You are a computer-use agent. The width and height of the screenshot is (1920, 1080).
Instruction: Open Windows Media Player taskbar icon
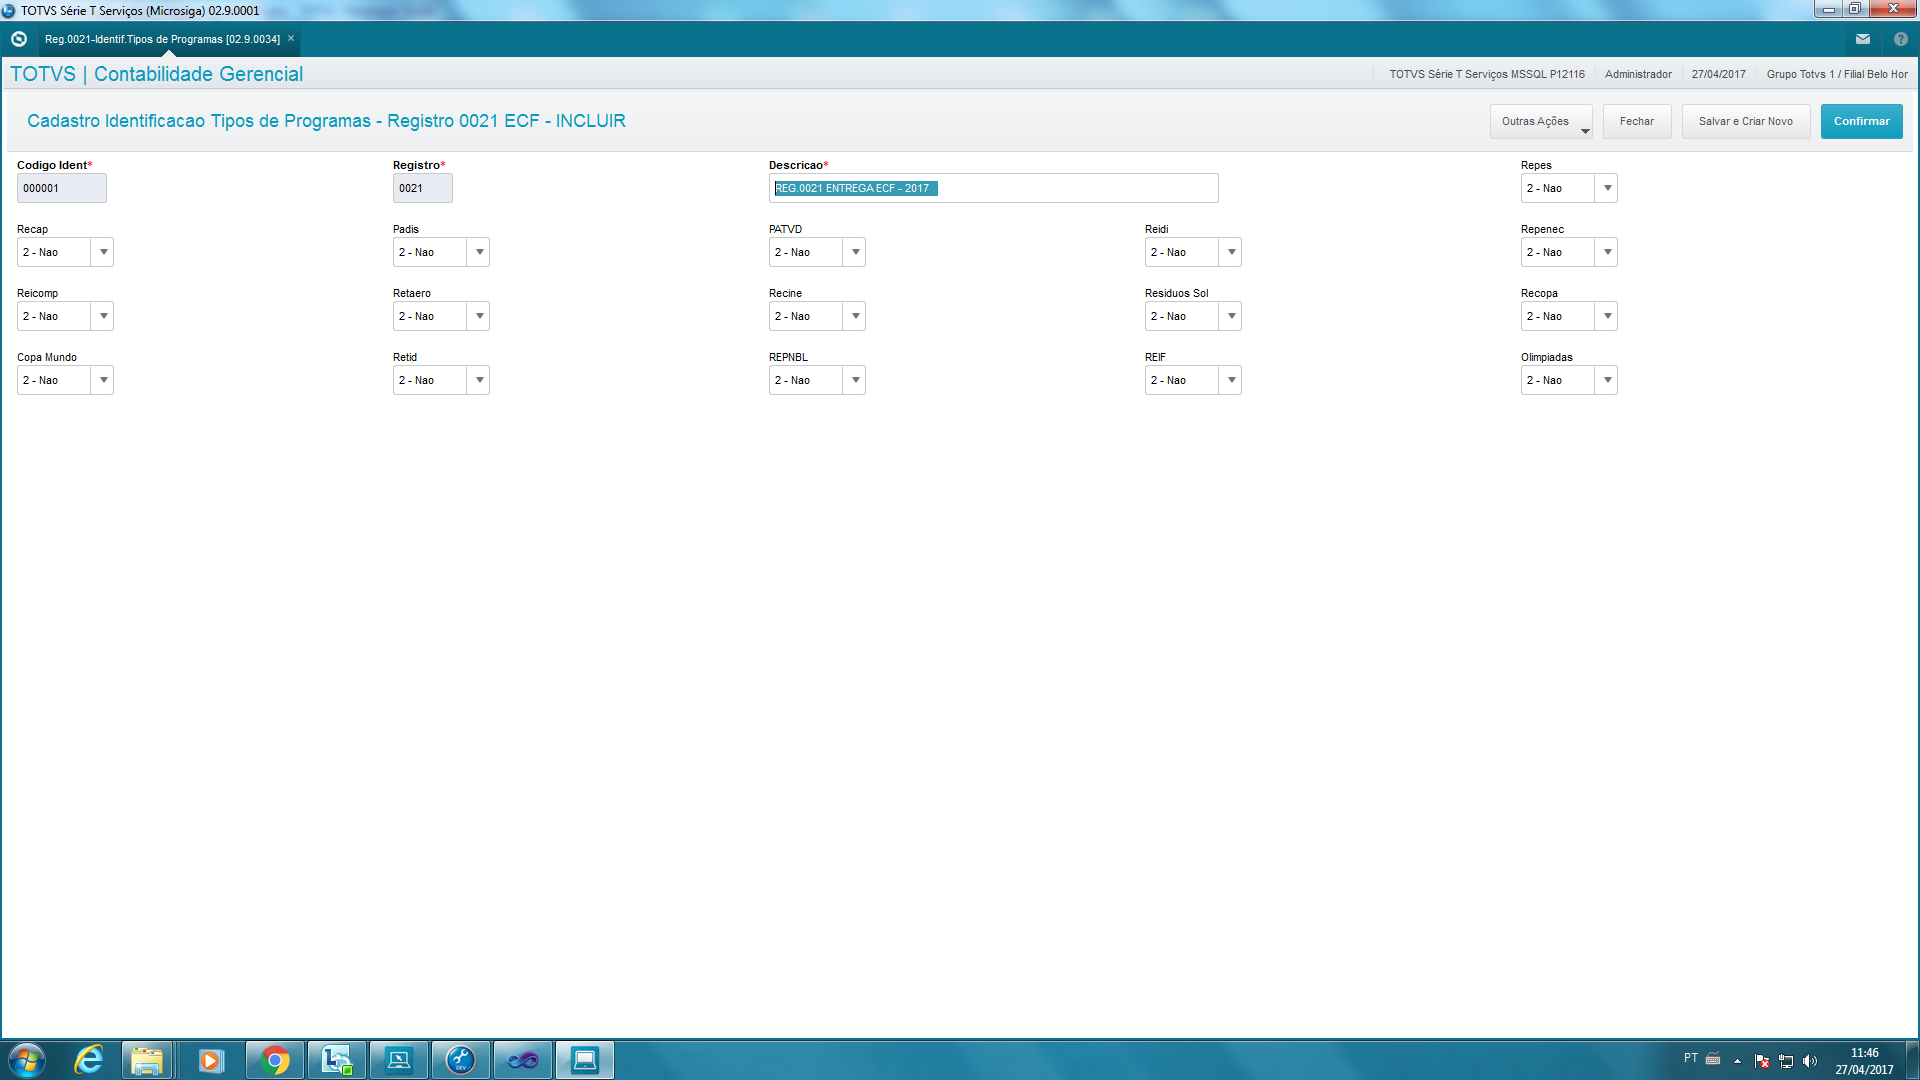pos(211,1060)
